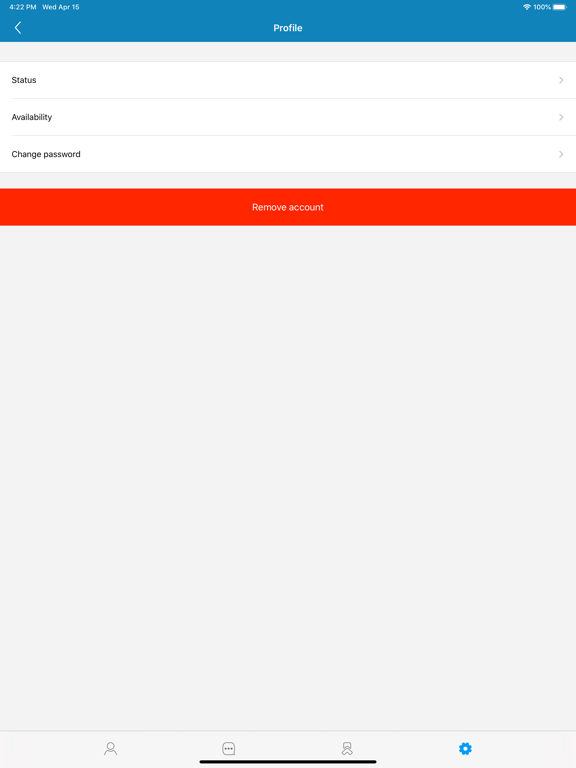Viewport: 576px width, 768px height.
Task: Open the ribbon badge tab icon
Action: (x=347, y=748)
